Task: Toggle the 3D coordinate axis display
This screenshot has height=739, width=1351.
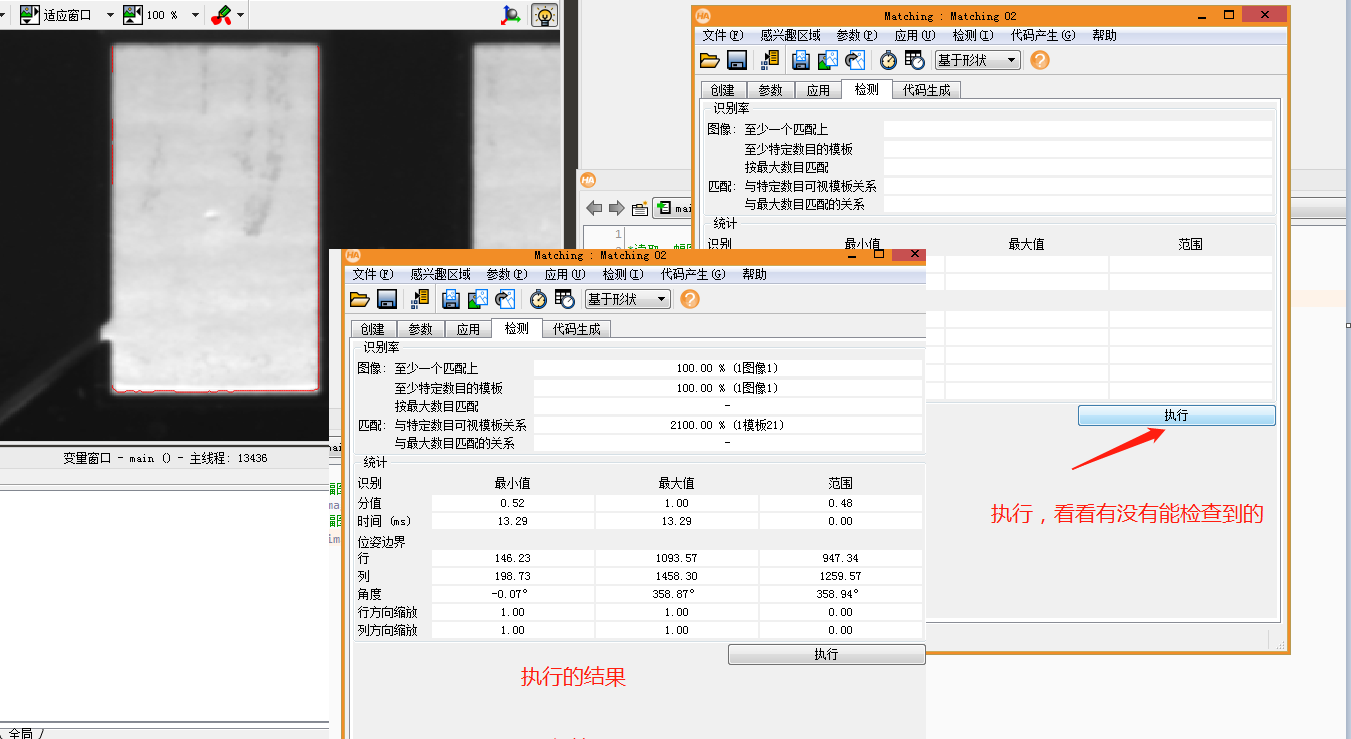Action: coord(510,16)
